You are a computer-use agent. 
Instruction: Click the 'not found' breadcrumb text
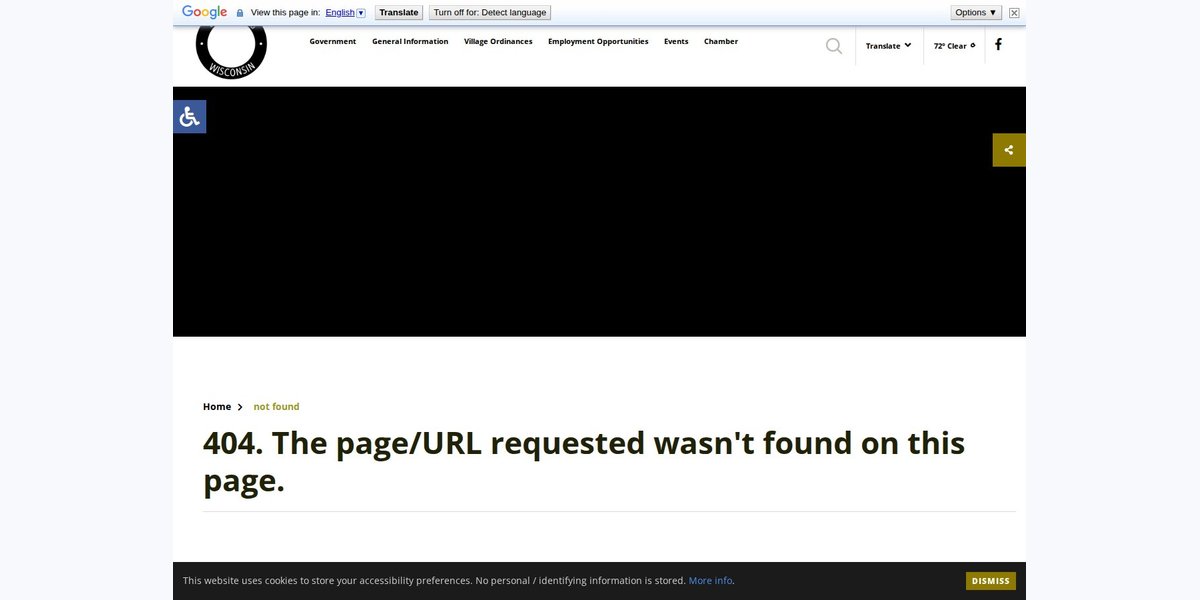pos(276,407)
